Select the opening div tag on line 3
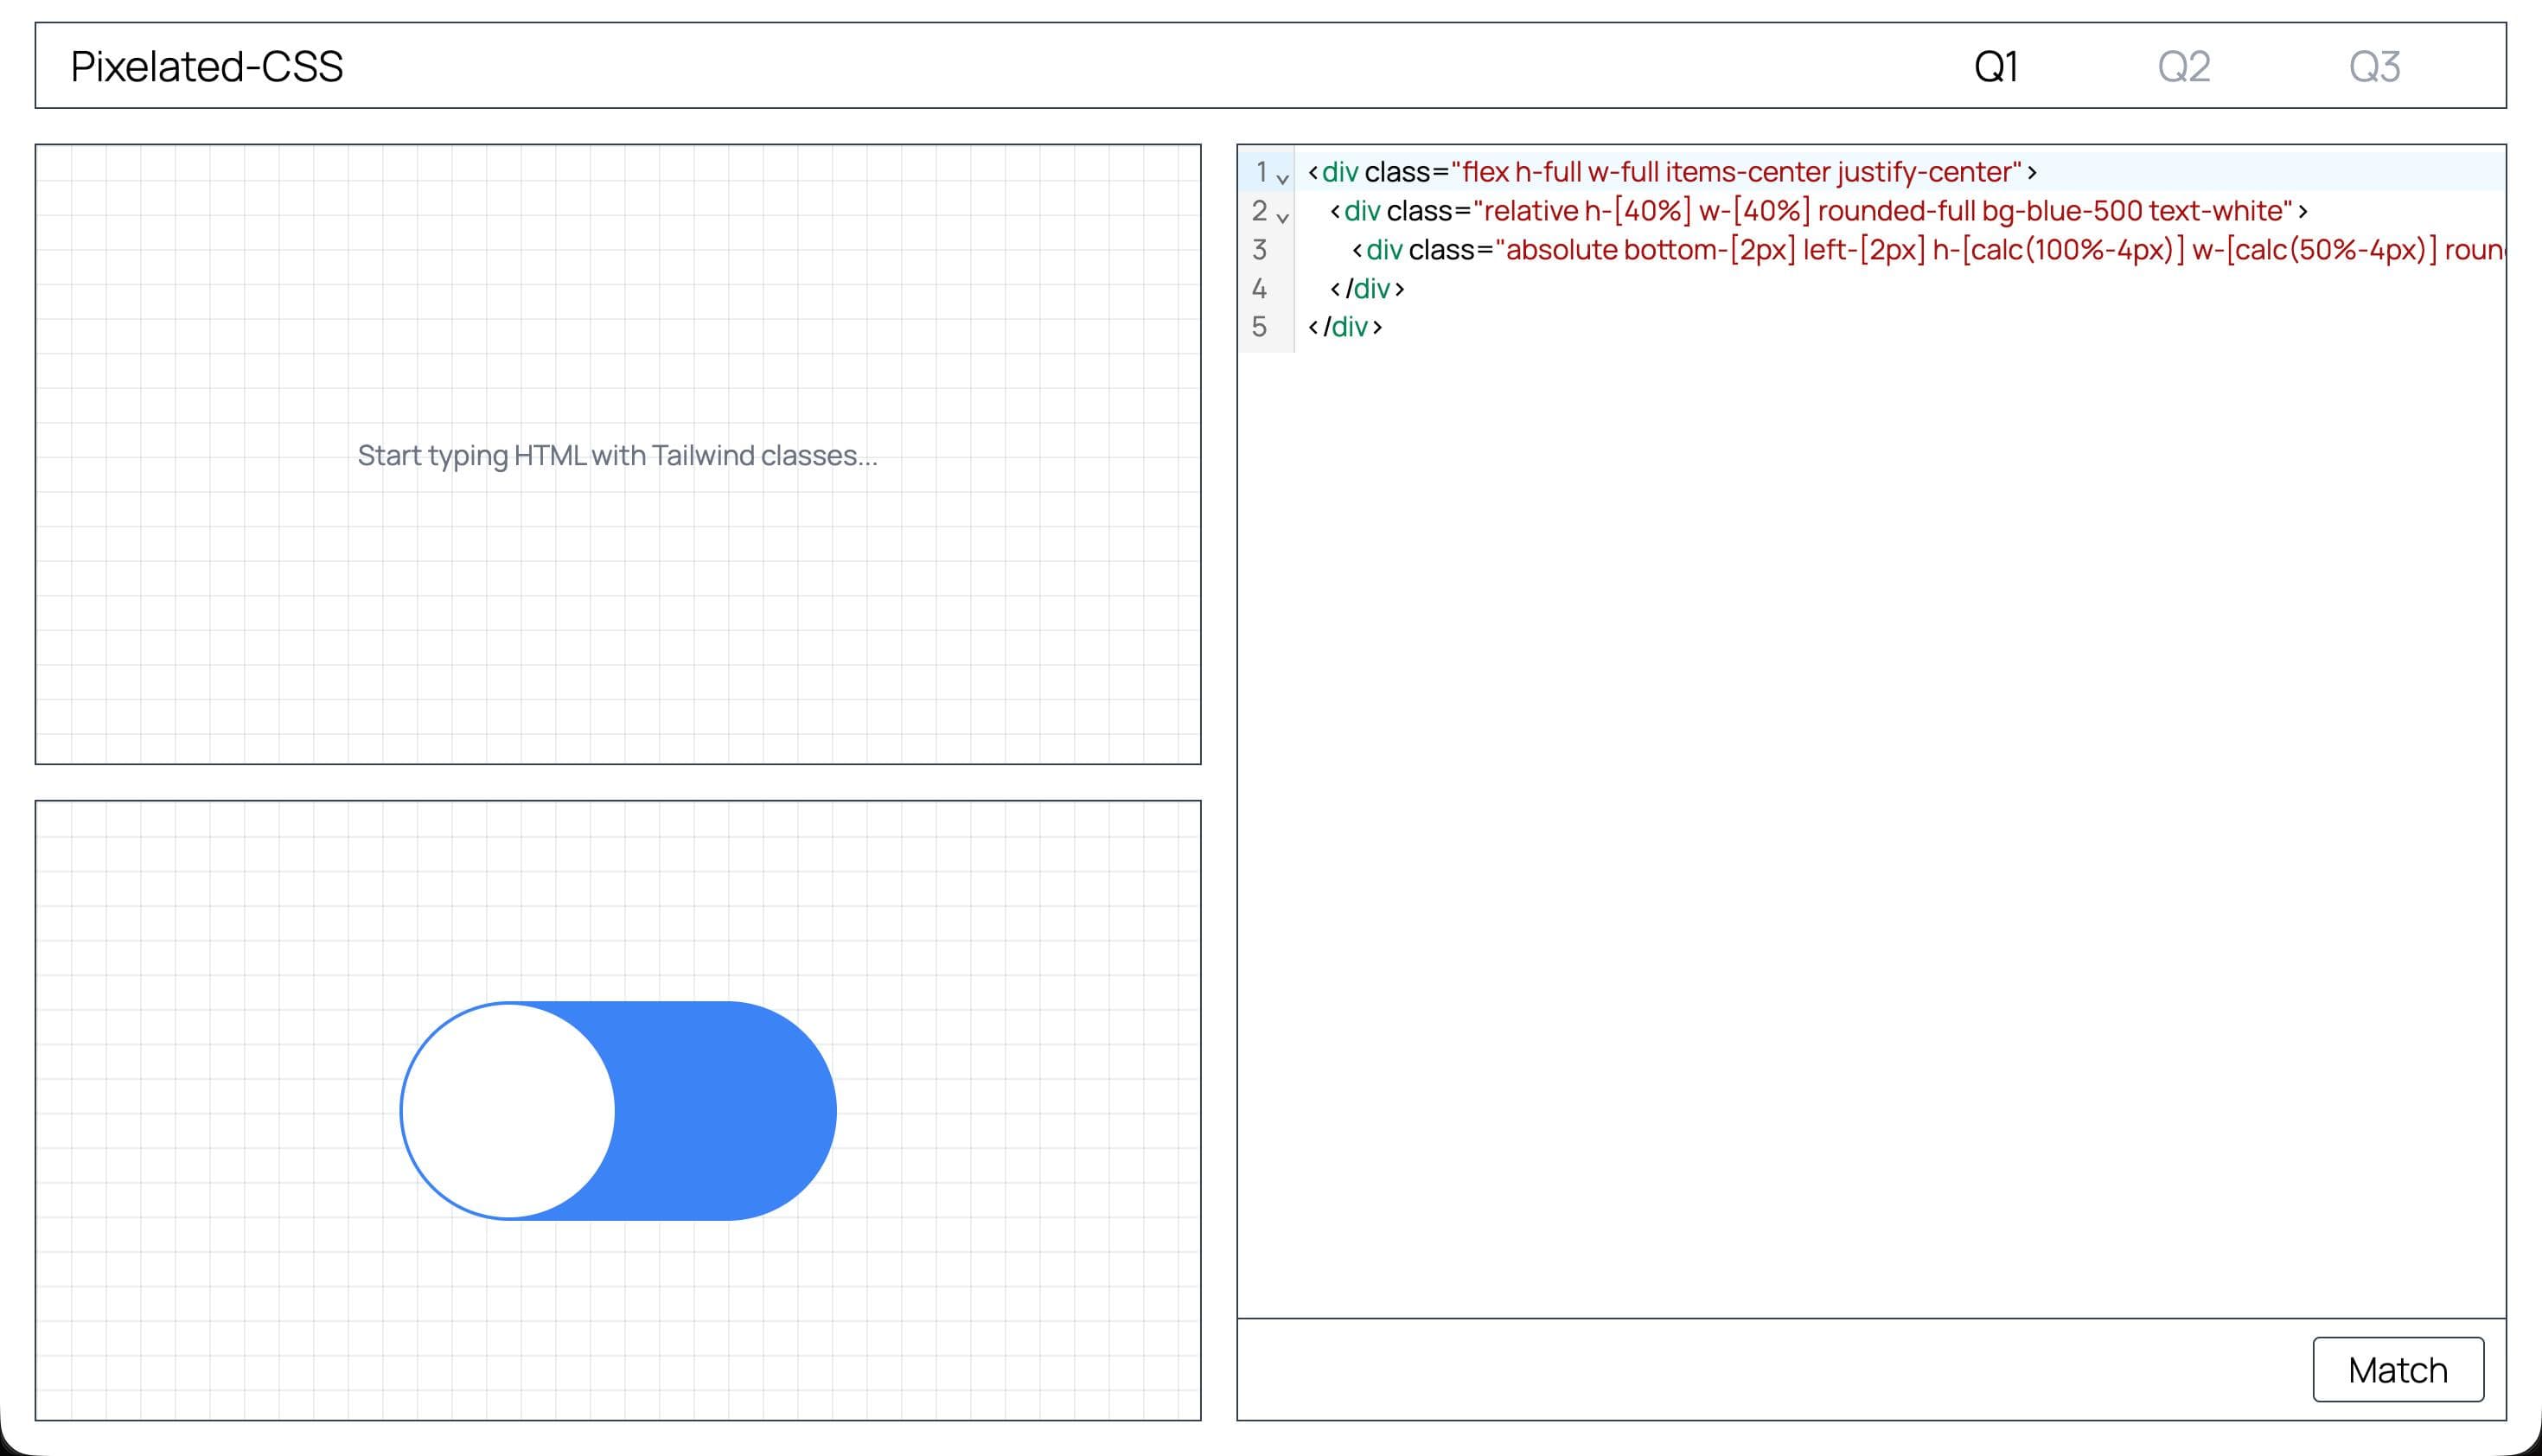 (x=1382, y=250)
